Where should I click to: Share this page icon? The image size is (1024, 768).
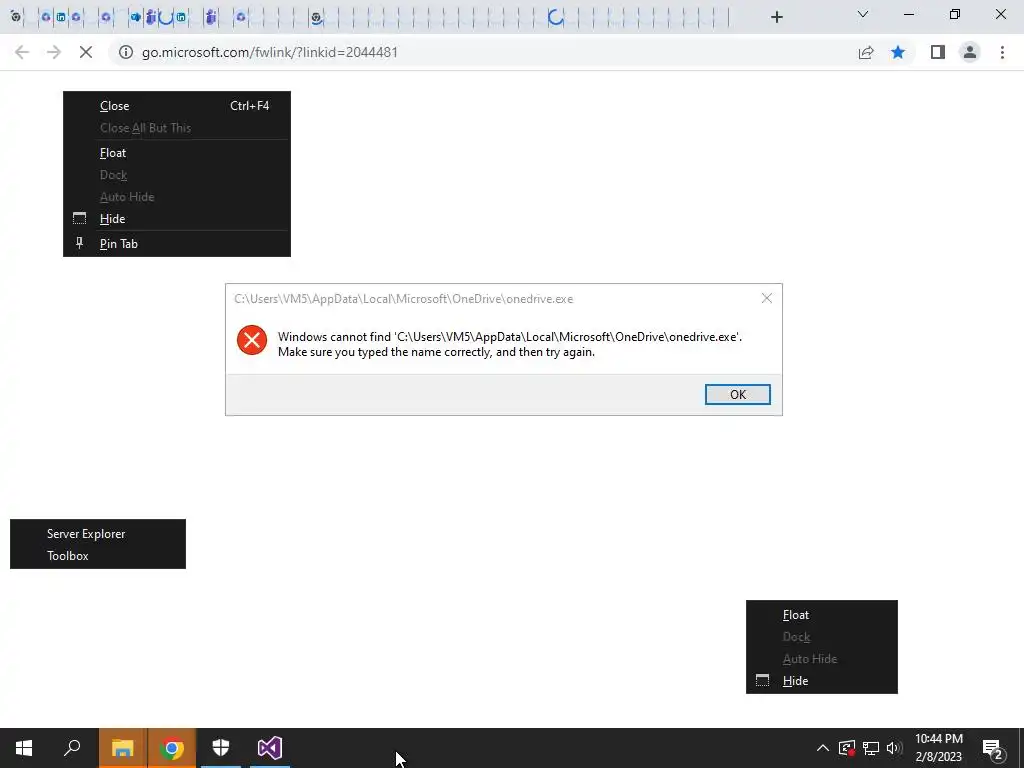[x=866, y=52]
